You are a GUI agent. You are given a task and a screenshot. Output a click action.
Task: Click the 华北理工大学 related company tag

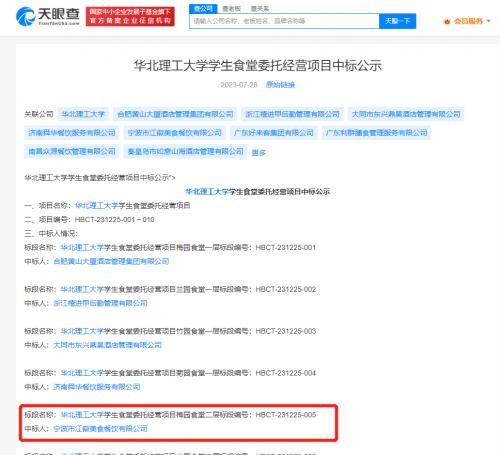coord(83,114)
